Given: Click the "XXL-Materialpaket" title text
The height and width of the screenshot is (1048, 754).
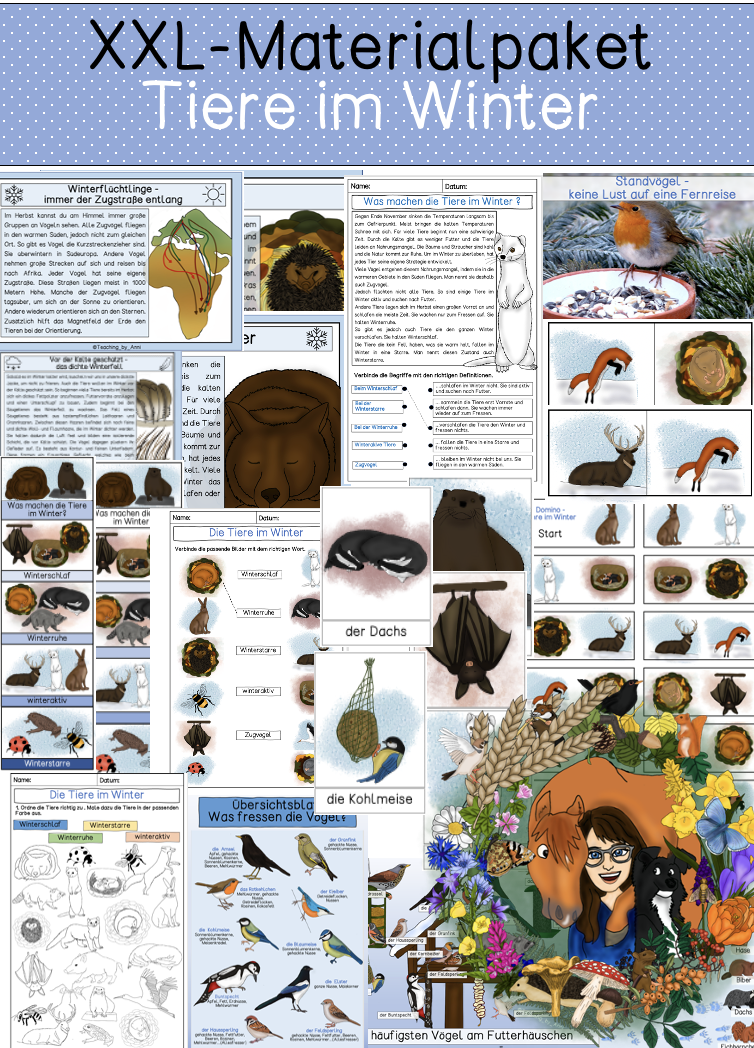Looking at the screenshot, I should click(x=370, y=46).
